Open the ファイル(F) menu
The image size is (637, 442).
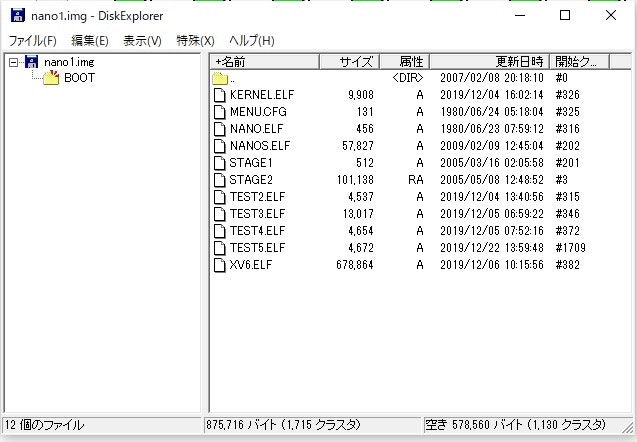(x=32, y=41)
